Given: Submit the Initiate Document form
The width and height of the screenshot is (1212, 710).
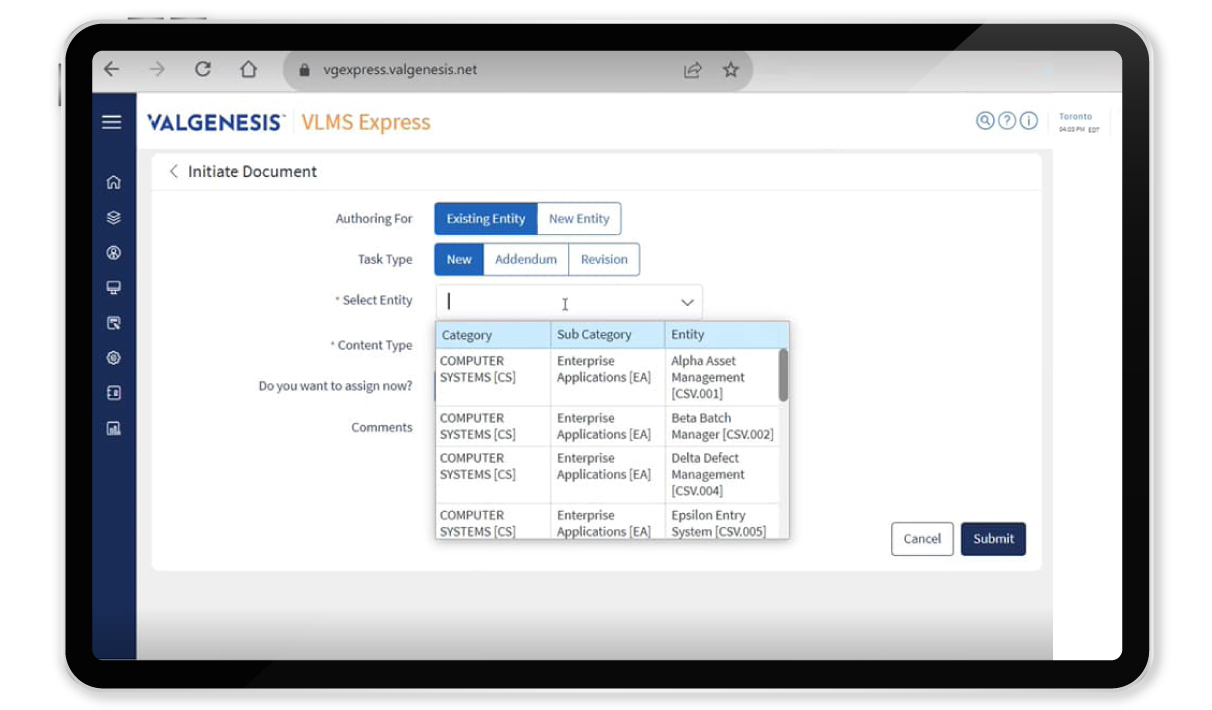Looking at the screenshot, I should coord(992,538).
